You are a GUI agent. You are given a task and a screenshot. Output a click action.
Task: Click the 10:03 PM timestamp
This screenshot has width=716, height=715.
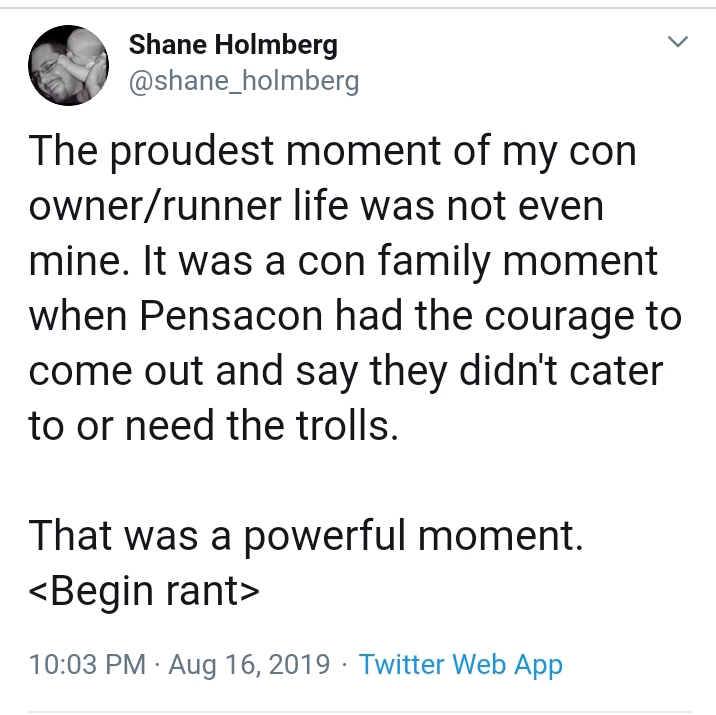pyautogui.click(x=87, y=664)
